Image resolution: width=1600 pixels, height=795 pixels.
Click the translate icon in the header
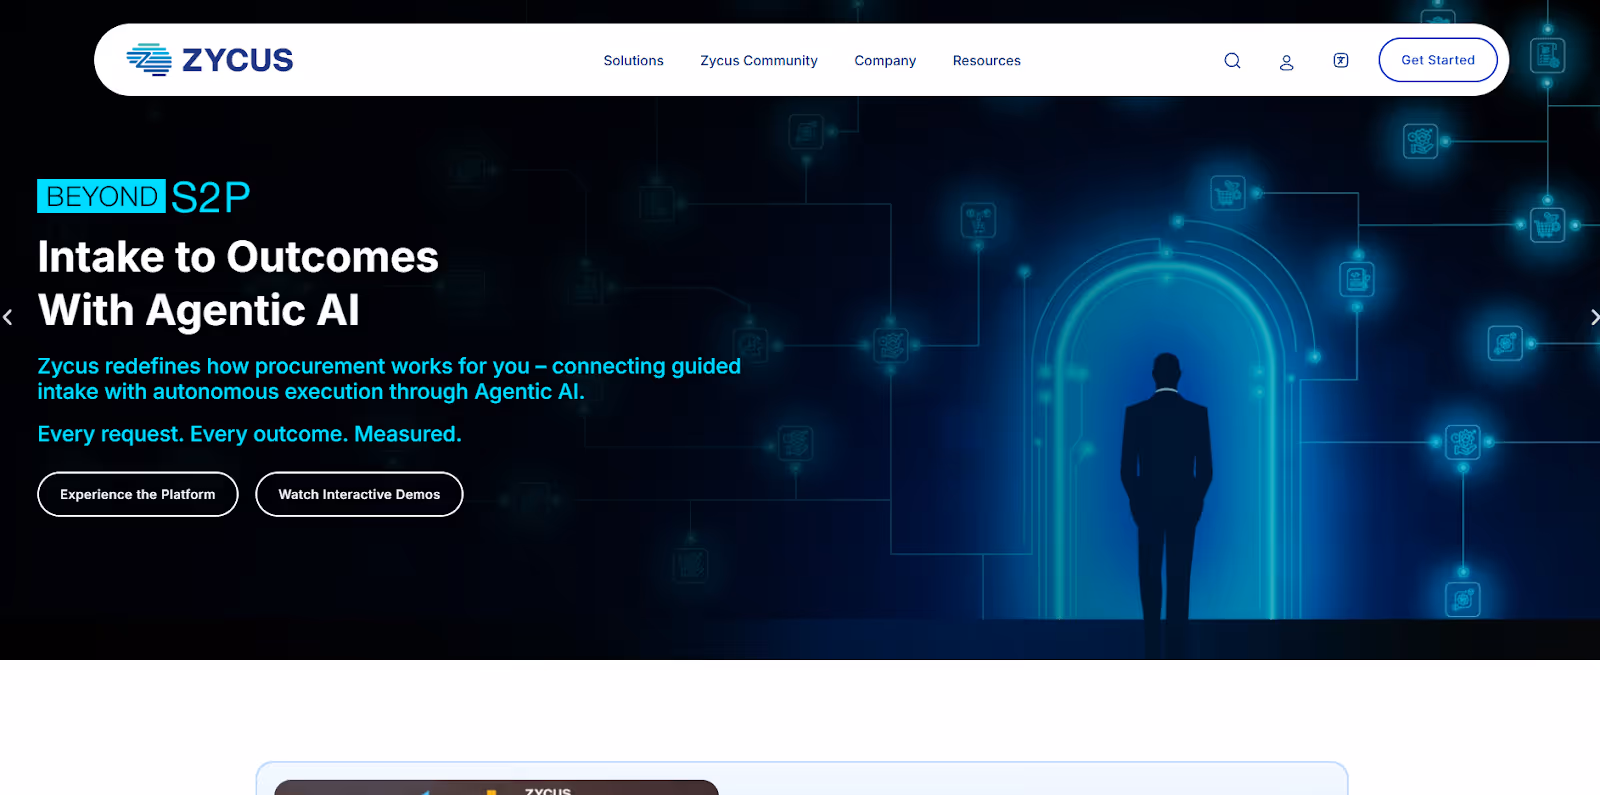click(x=1341, y=61)
